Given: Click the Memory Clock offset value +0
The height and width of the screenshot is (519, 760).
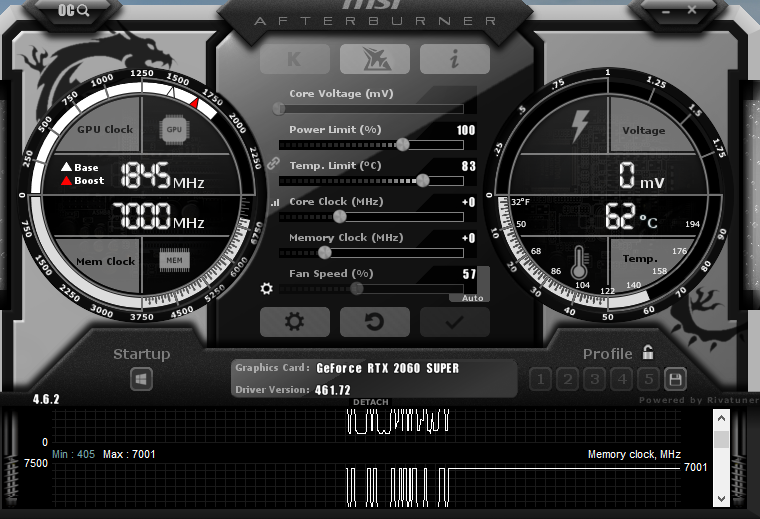Looking at the screenshot, I should (x=469, y=238).
